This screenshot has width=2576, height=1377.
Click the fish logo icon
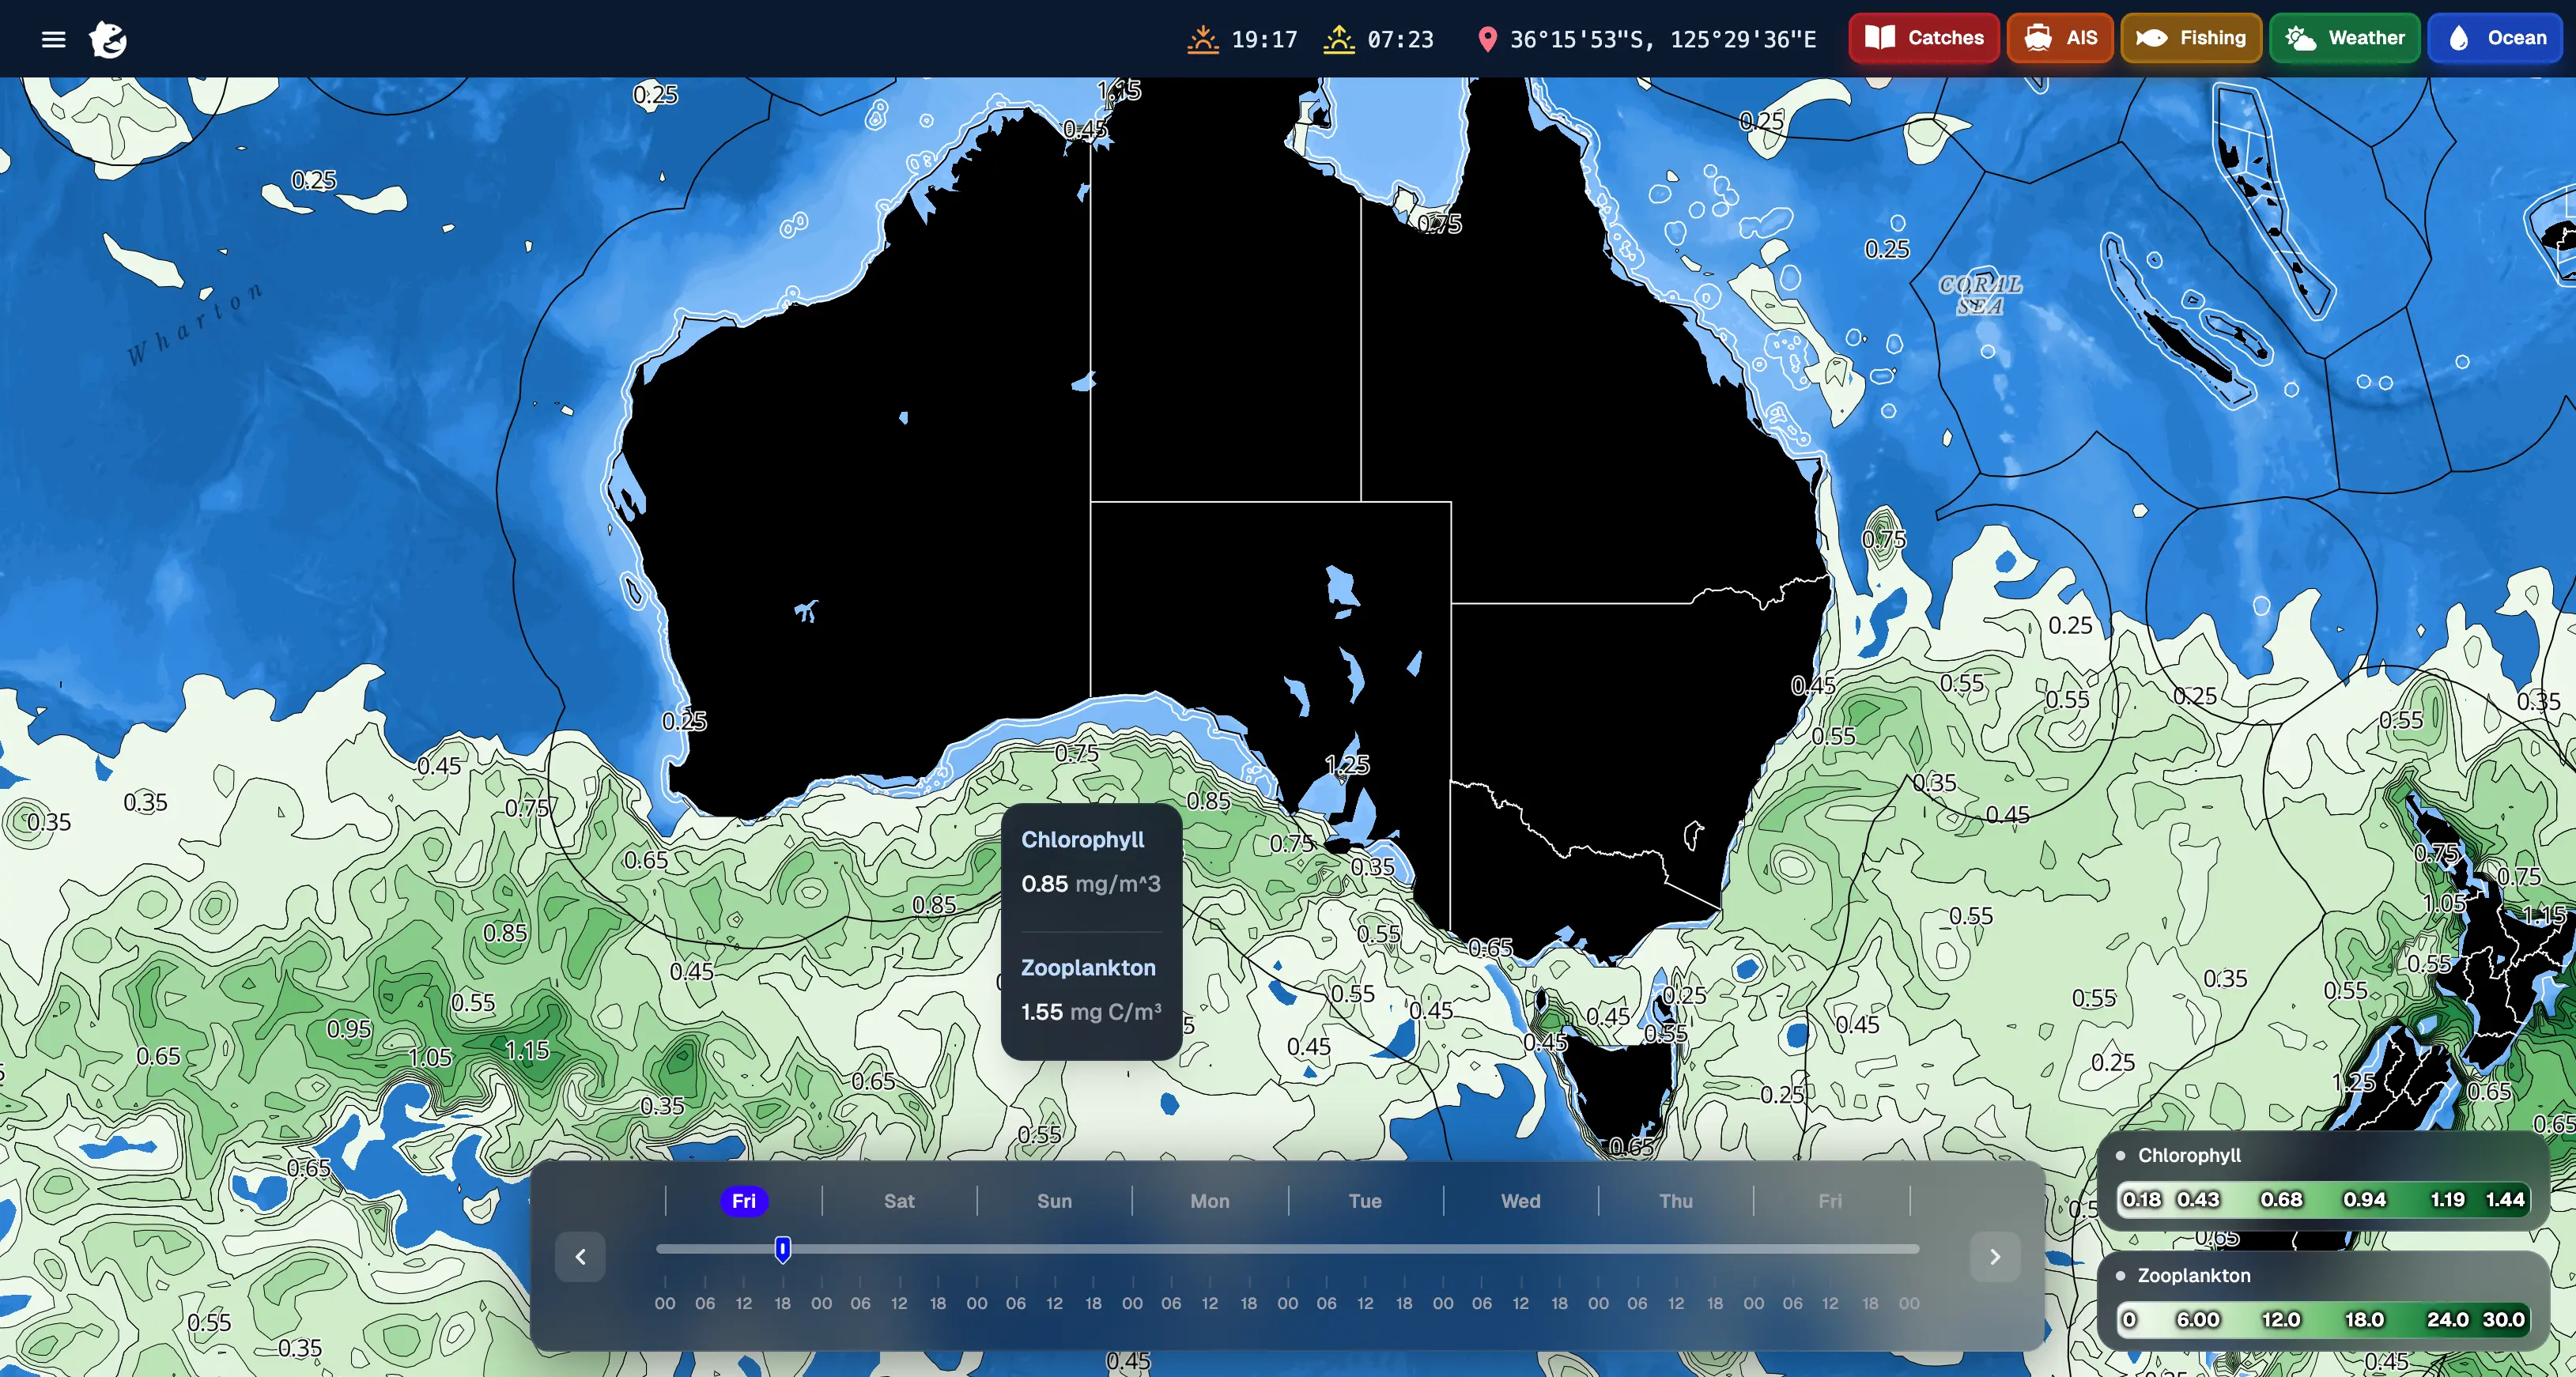pos(108,39)
